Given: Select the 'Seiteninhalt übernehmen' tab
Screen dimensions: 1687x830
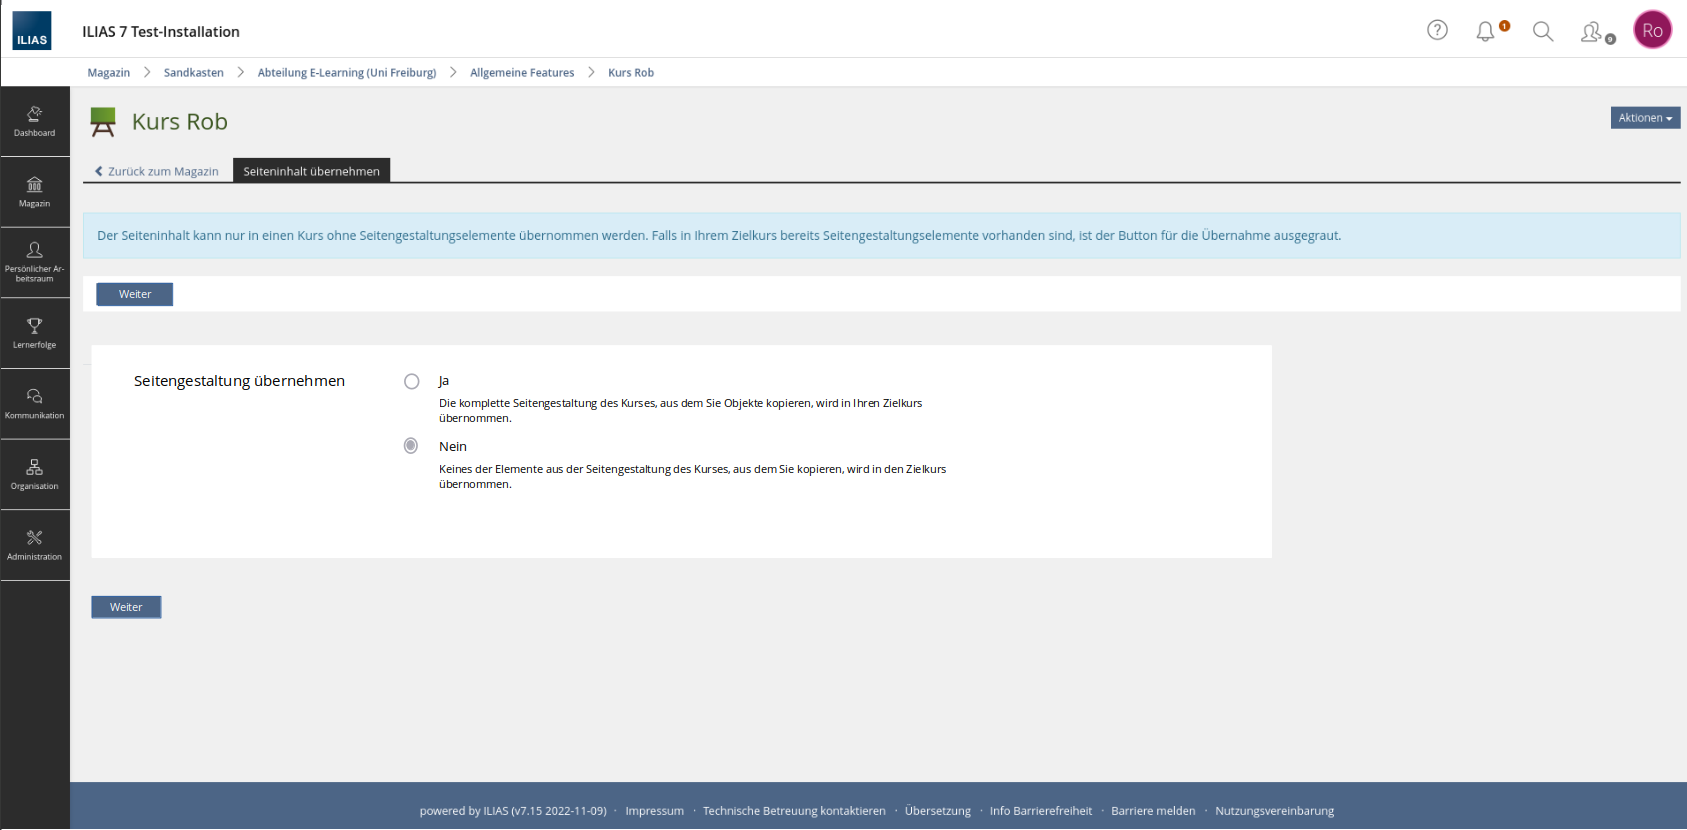Looking at the screenshot, I should tap(311, 171).
